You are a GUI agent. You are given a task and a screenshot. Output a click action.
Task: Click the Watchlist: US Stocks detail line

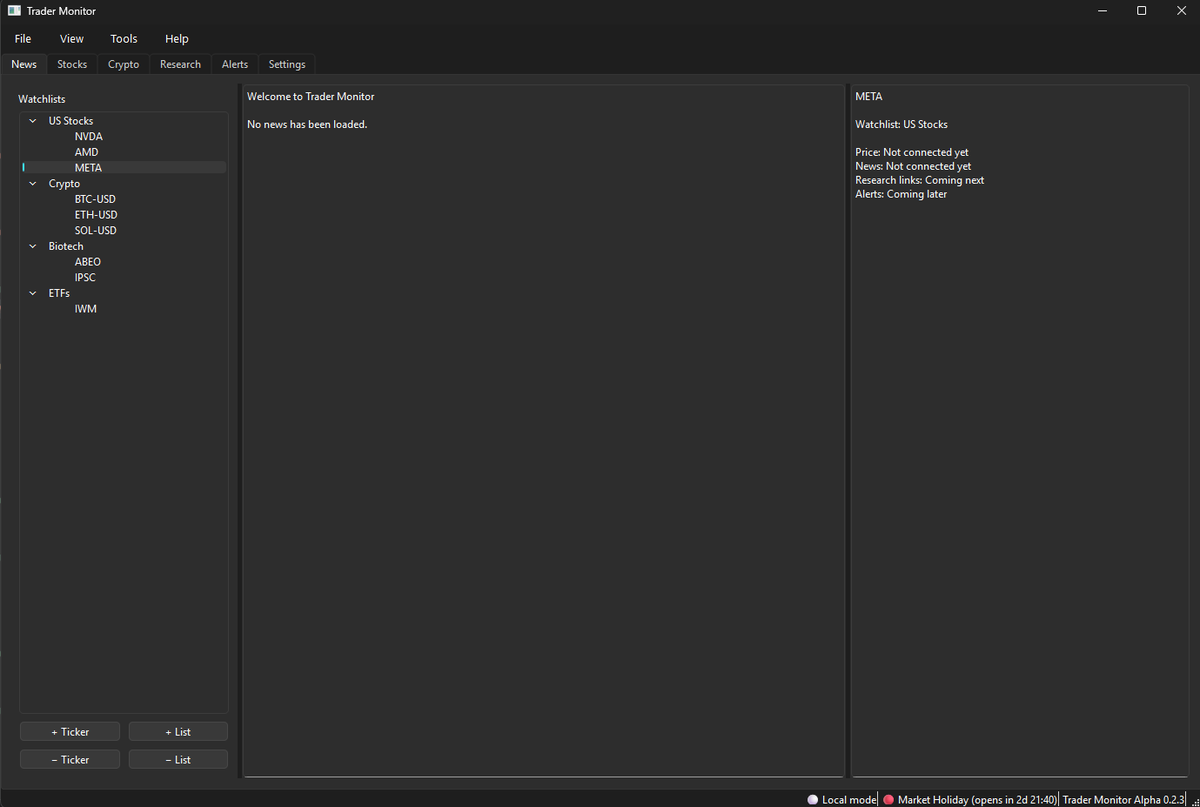pyautogui.click(x=902, y=125)
